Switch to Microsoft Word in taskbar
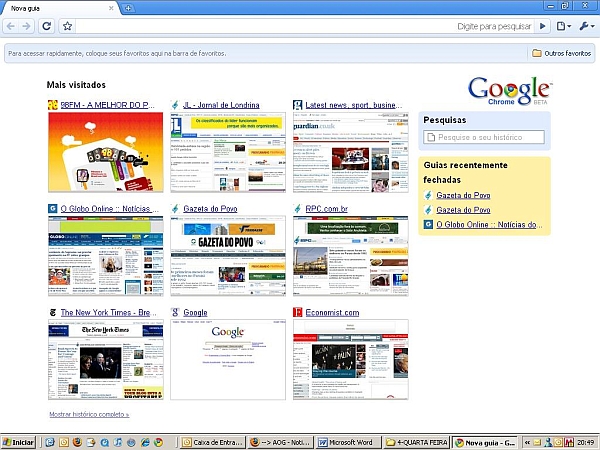The image size is (600, 450). click(349, 441)
